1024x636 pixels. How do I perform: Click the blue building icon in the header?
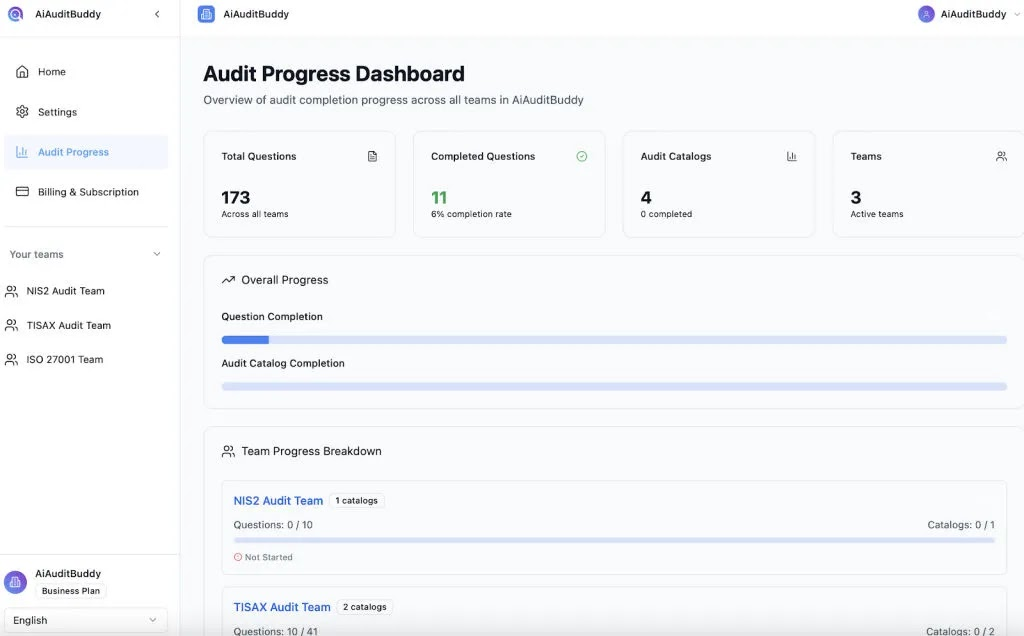pos(206,14)
